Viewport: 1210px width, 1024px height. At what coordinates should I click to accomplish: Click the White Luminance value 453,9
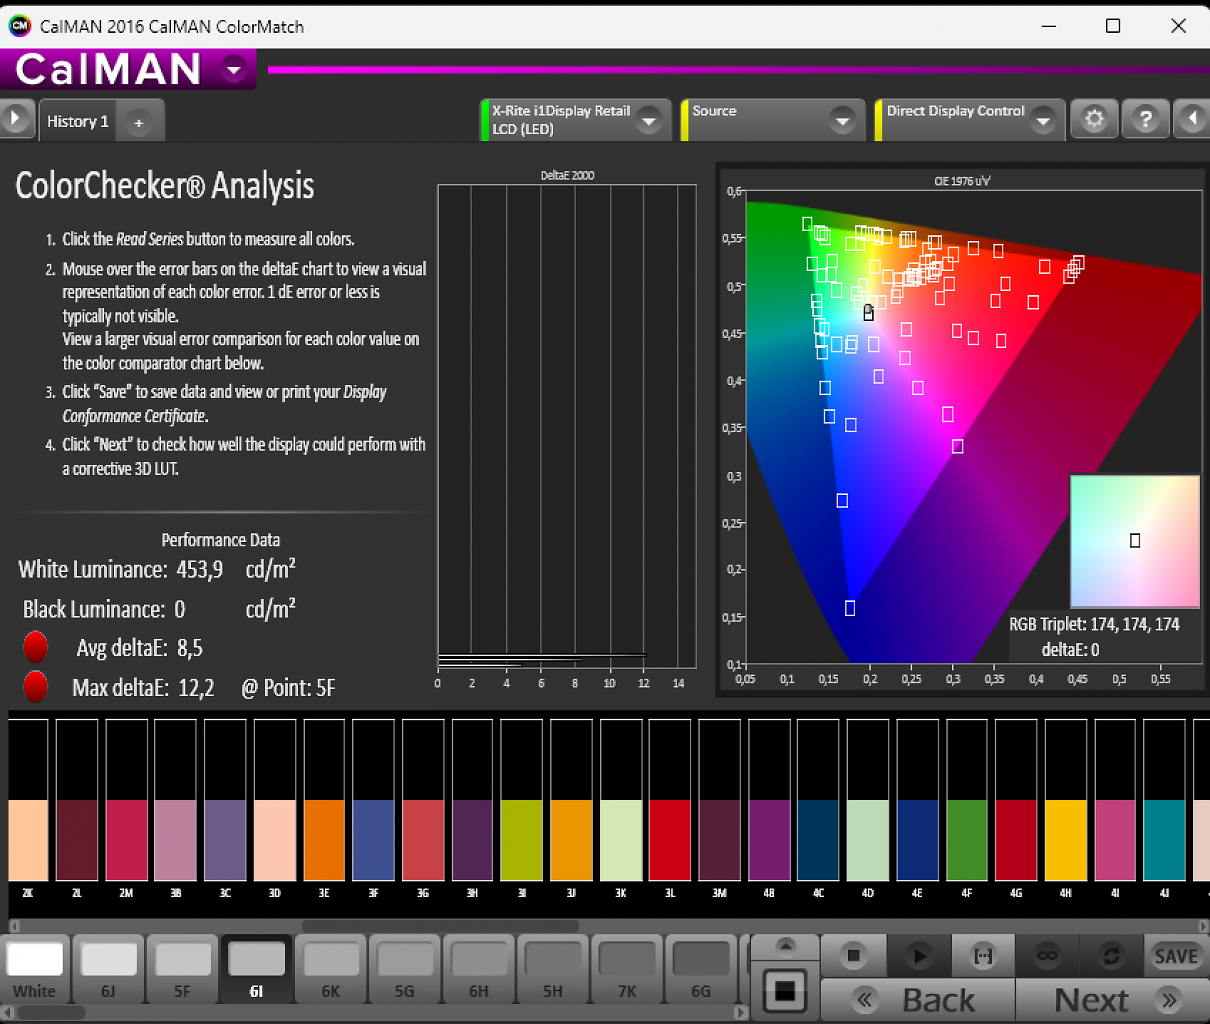tap(200, 570)
